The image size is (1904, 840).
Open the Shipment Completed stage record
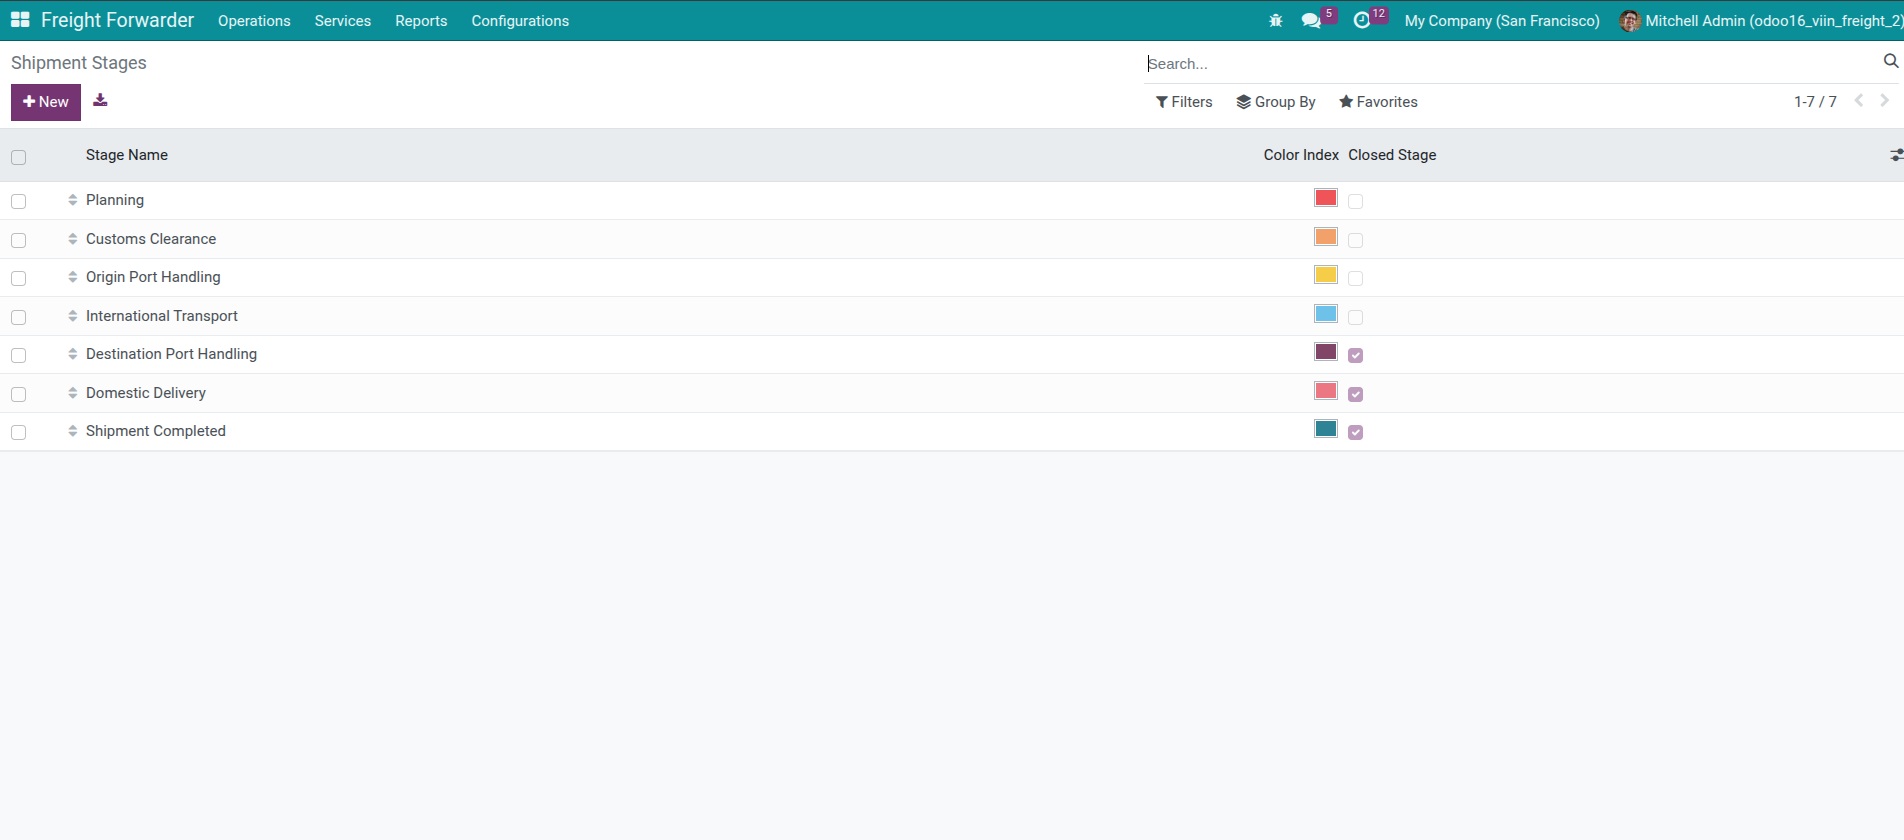pyautogui.click(x=156, y=431)
